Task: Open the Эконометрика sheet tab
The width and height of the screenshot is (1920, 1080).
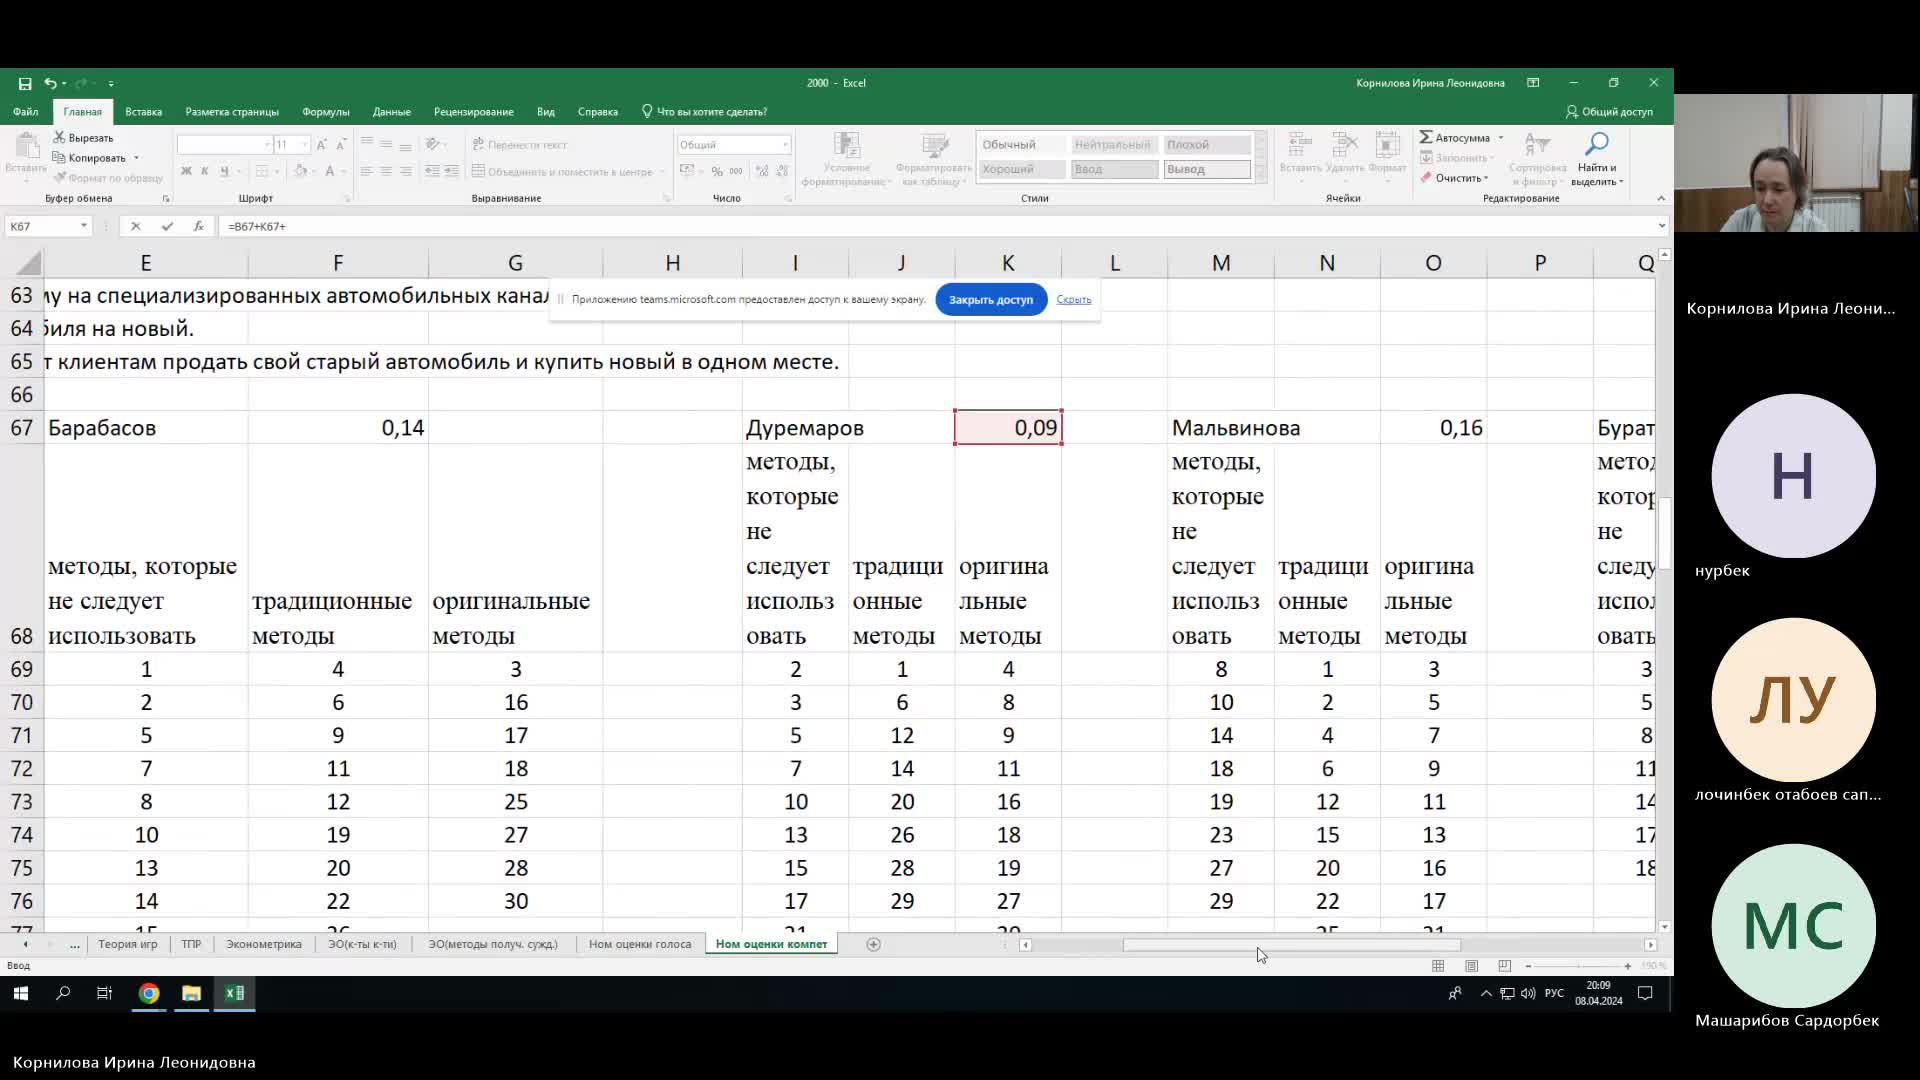Action: (x=263, y=944)
